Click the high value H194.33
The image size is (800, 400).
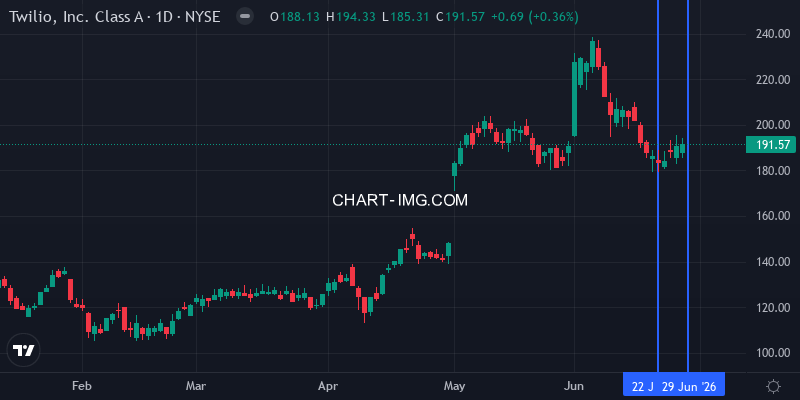(351, 17)
